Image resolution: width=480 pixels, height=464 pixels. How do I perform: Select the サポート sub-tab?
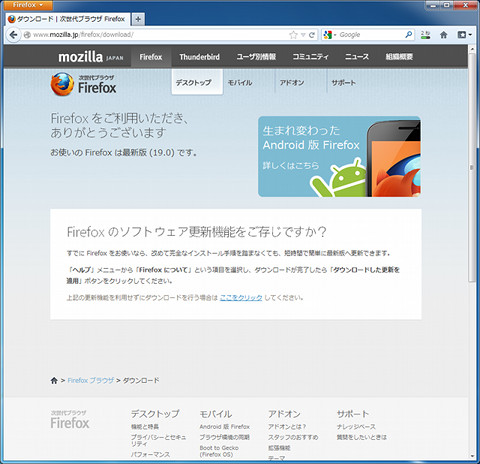[x=343, y=83]
